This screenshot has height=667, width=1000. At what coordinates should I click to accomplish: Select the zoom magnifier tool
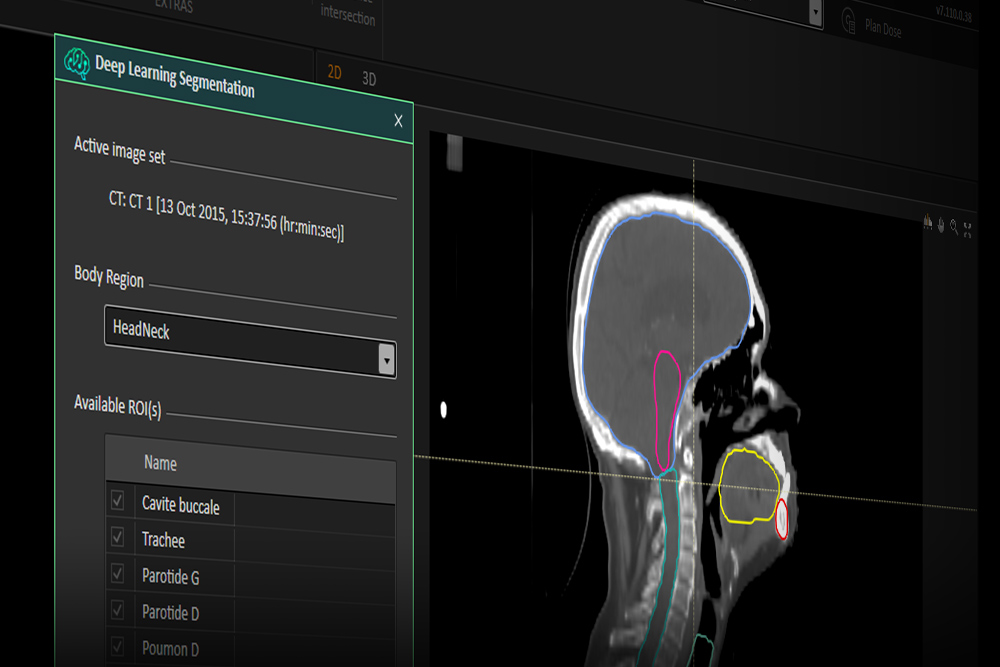(x=954, y=228)
